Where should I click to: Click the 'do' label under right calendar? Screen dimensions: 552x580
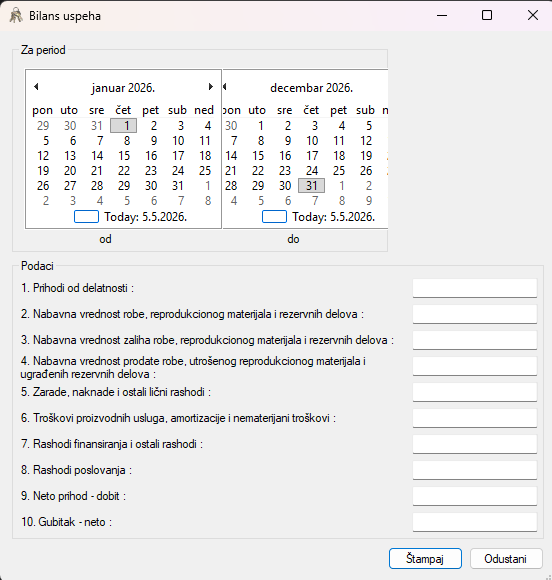[293, 239]
